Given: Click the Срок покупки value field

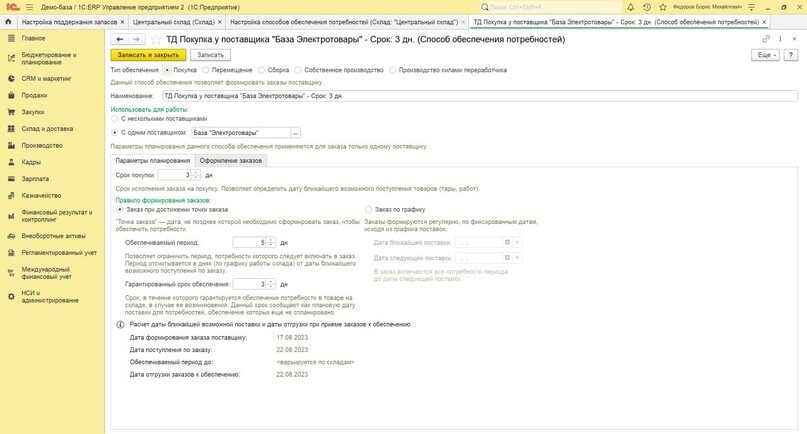Looking at the screenshot, I should coord(175,175).
